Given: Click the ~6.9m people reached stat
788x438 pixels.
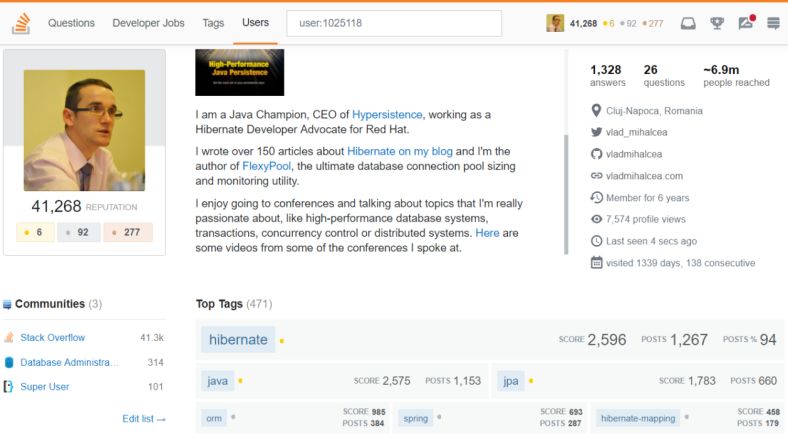Looking at the screenshot, I should (736, 76).
